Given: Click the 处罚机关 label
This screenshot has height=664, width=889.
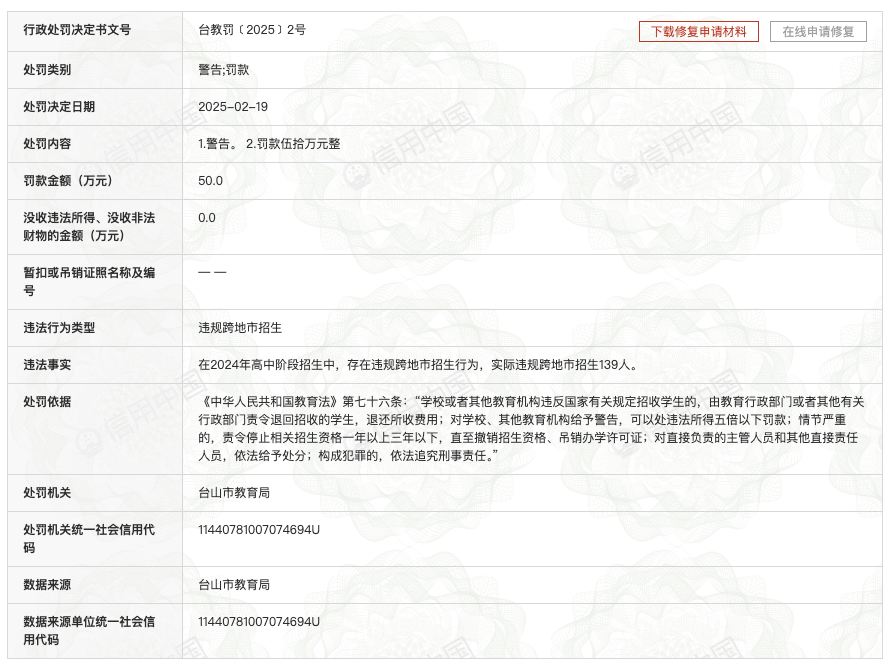Looking at the screenshot, I should (47, 493).
